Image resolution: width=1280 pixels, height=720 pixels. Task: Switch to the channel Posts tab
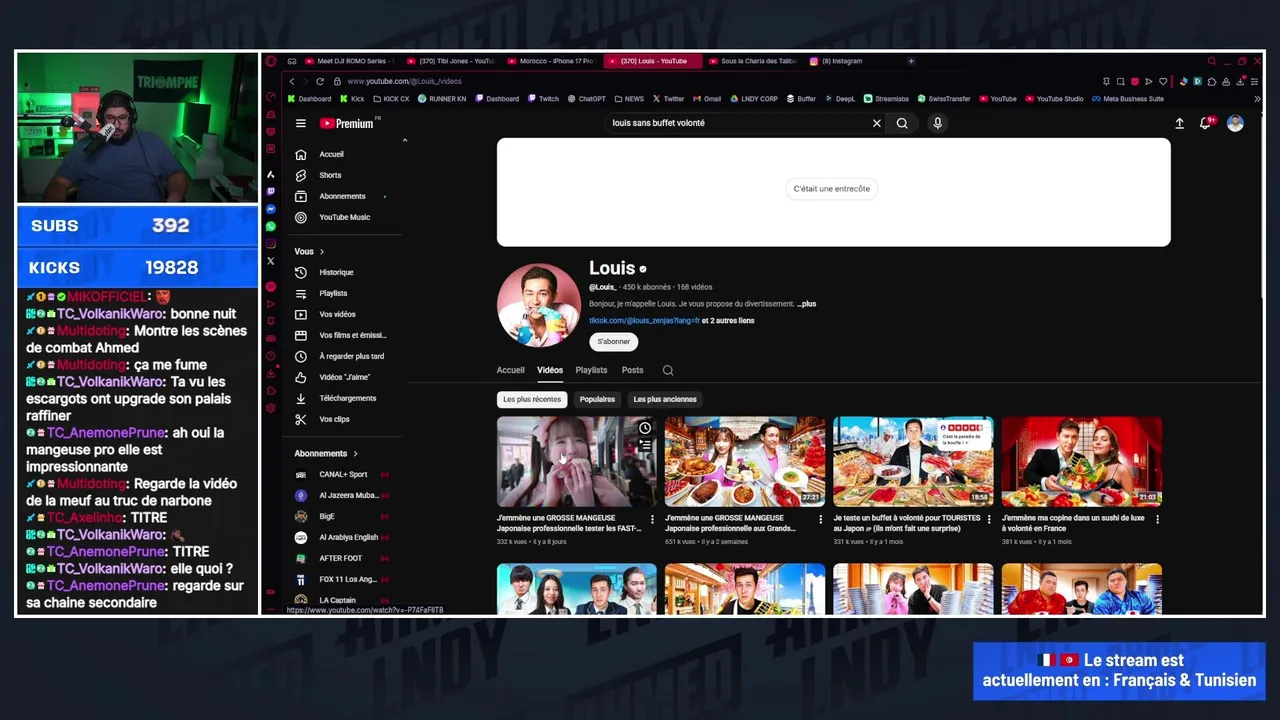[x=632, y=370]
